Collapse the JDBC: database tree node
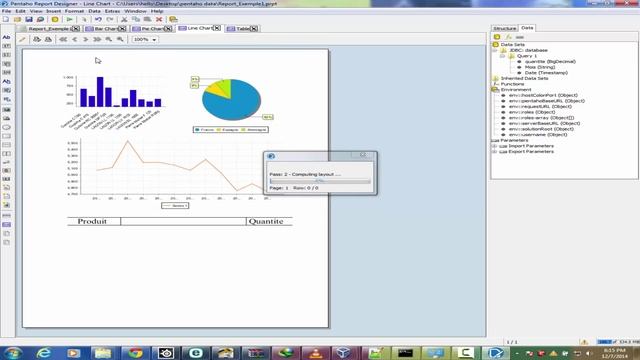 (x=495, y=50)
